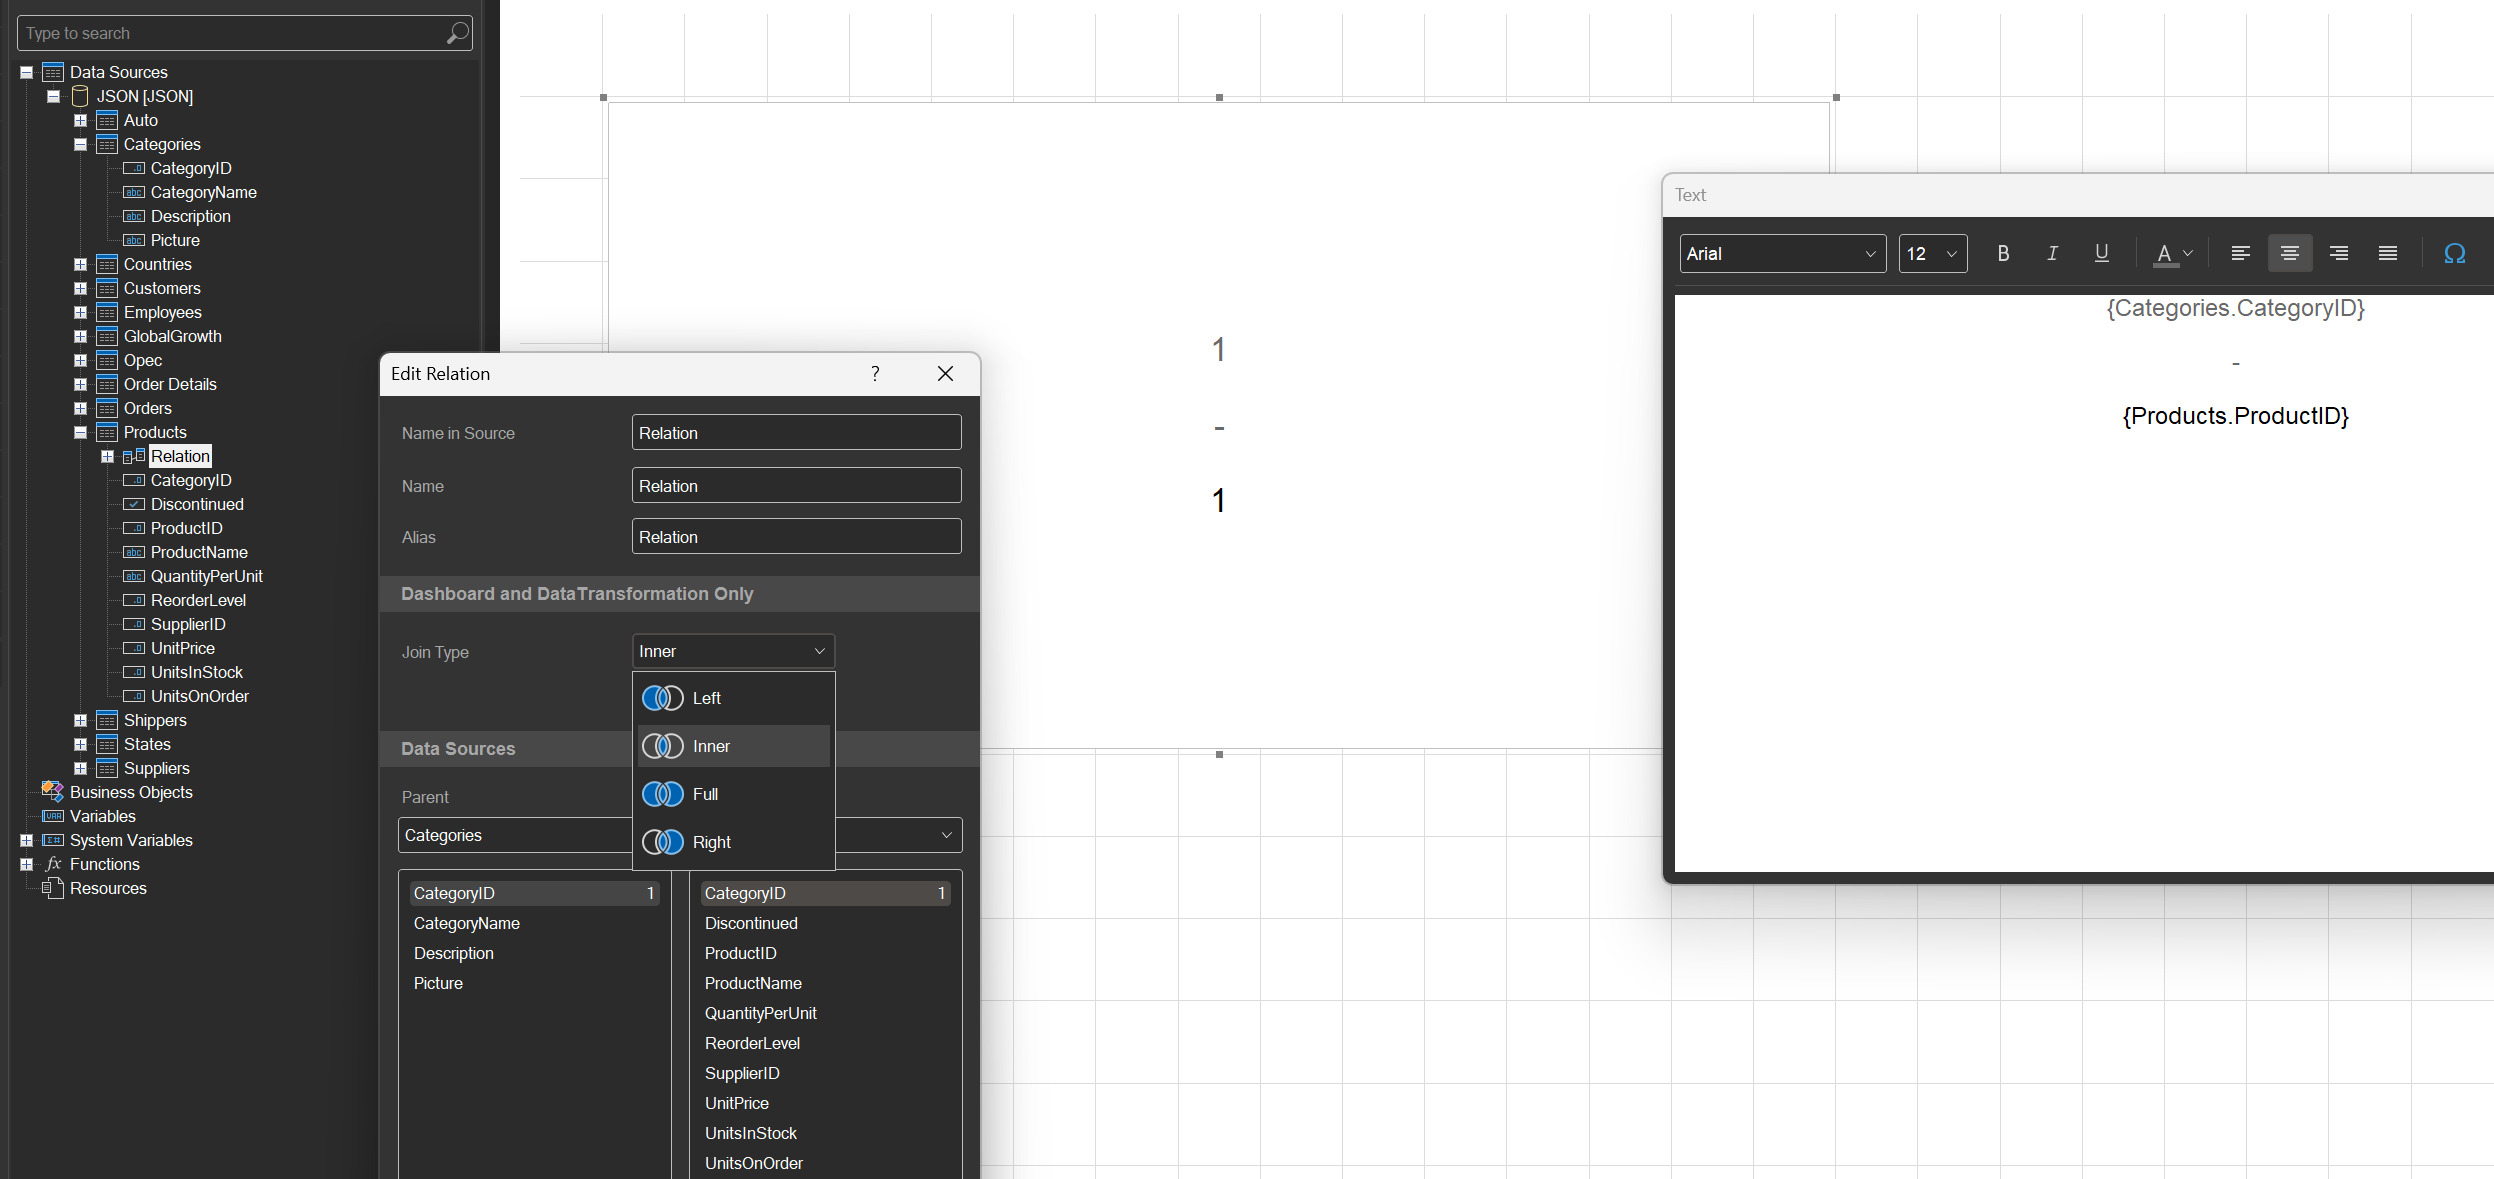The width and height of the screenshot is (2494, 1179).
Task: Select ProductName column in tree
Action: [199, 552]
